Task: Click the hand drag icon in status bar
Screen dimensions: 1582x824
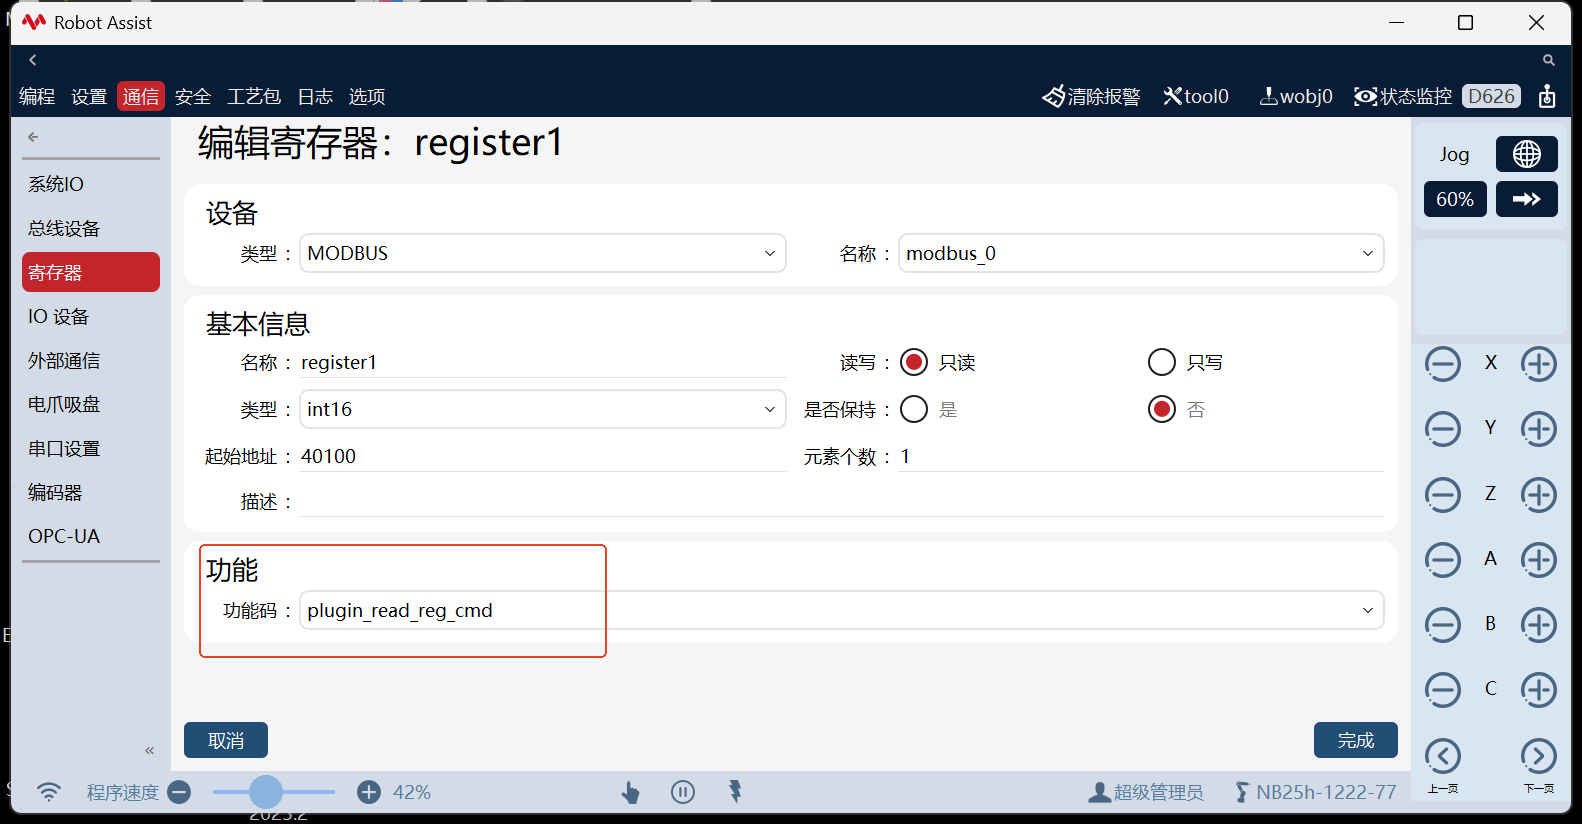Action: [630, 792]
